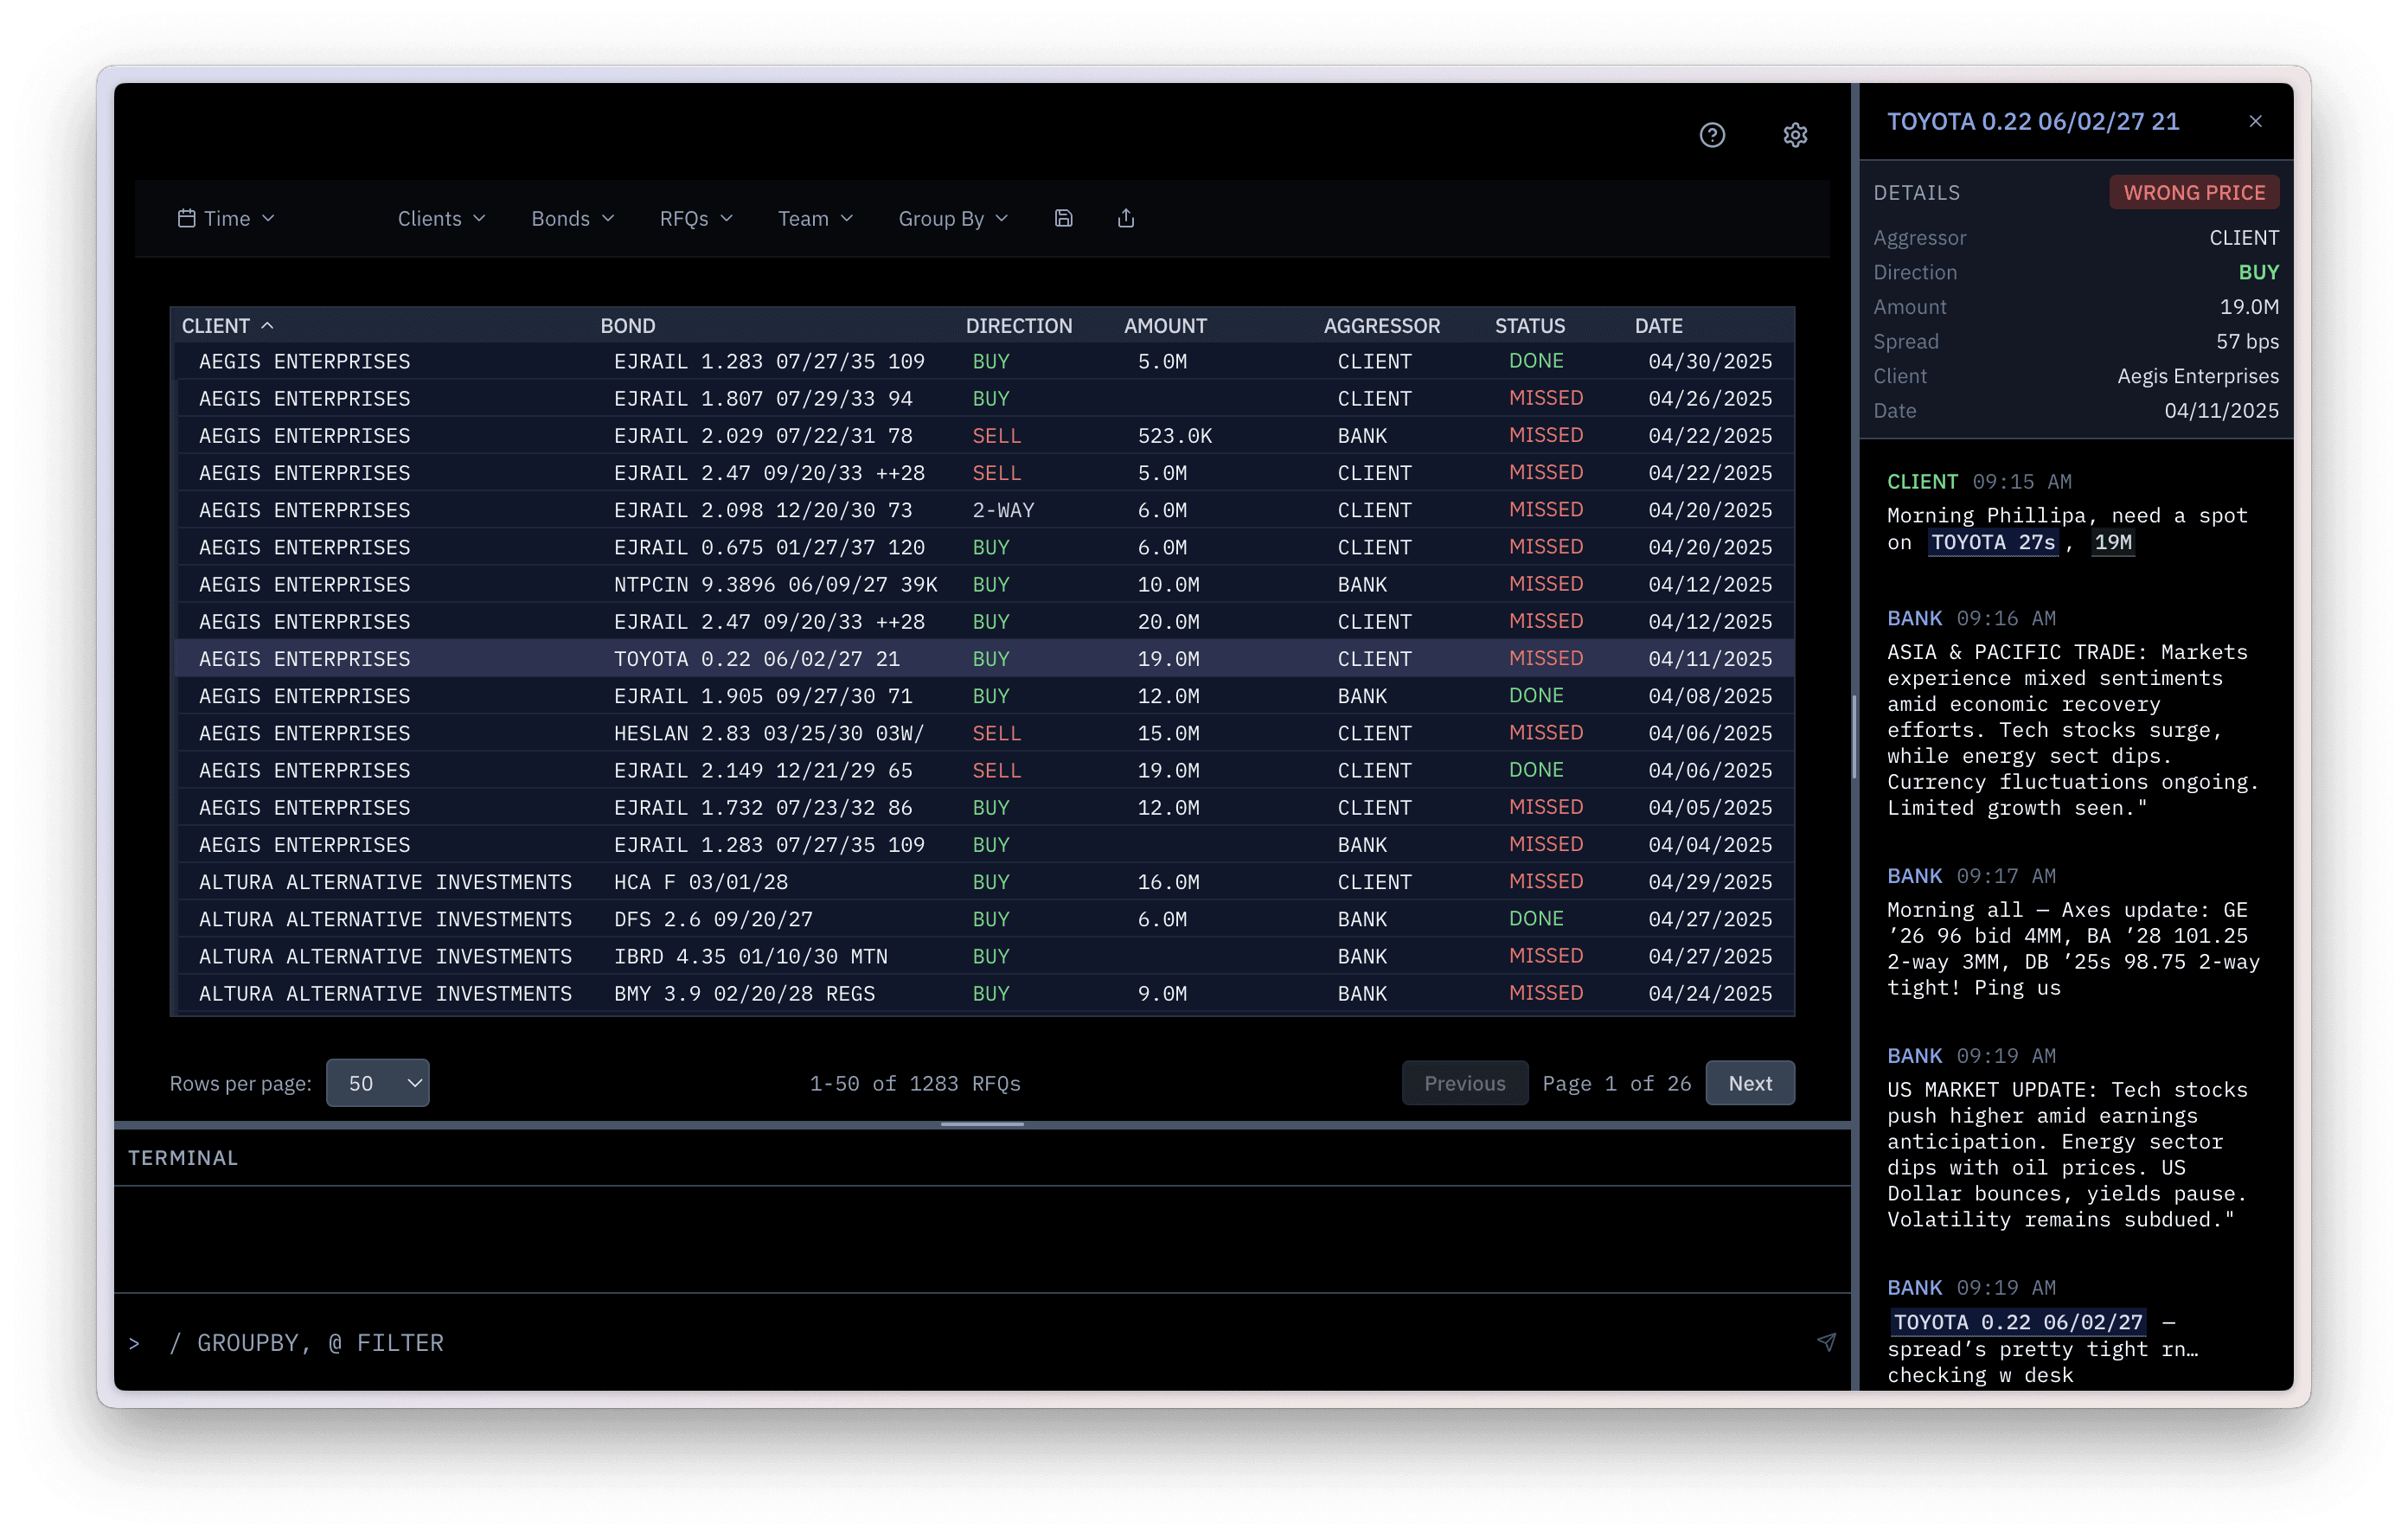2408x1536 pixels.
Task: Toggle the CLIENT column sort arrow
Action: (267, 326)
